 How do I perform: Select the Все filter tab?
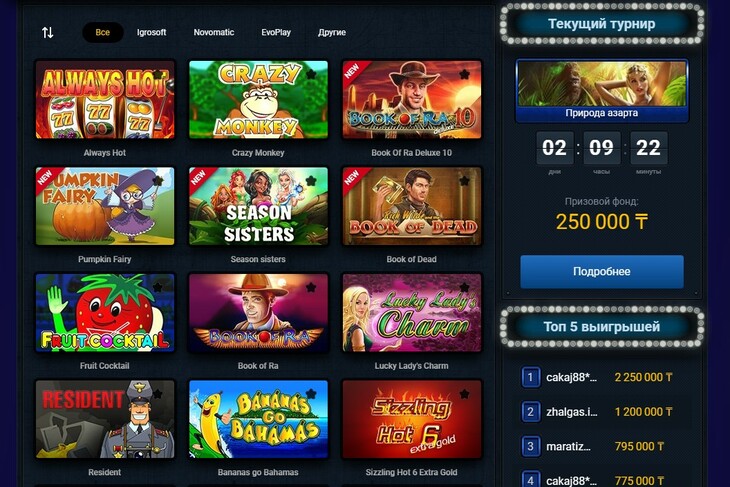[103, 33]
